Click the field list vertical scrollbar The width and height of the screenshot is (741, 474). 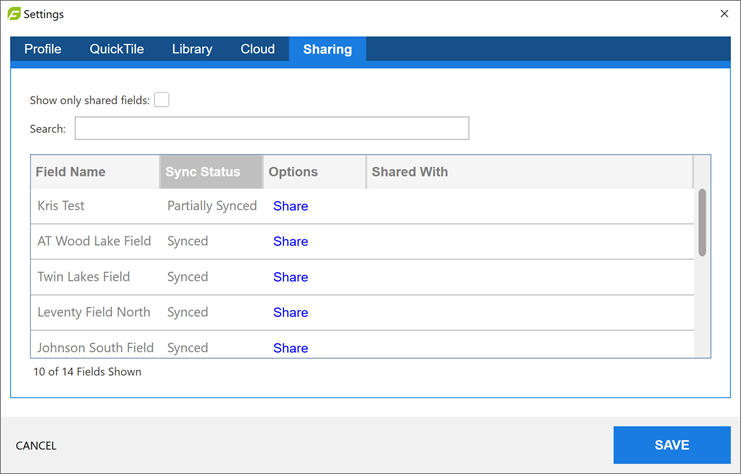click(x=702, y=223)
